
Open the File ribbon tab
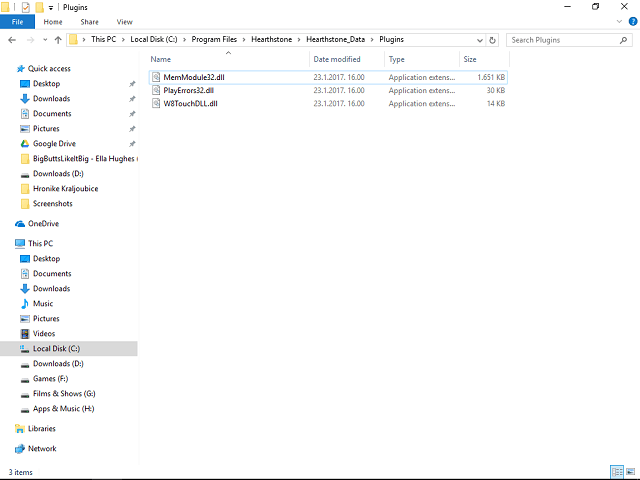17,22
